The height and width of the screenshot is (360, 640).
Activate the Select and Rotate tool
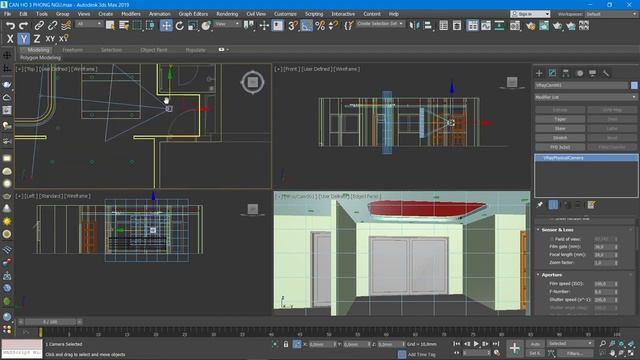pos(180,26)
